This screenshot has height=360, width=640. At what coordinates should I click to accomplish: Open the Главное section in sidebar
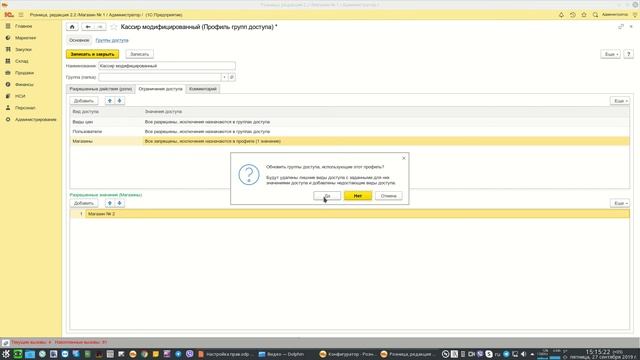[x=24, y=26]
